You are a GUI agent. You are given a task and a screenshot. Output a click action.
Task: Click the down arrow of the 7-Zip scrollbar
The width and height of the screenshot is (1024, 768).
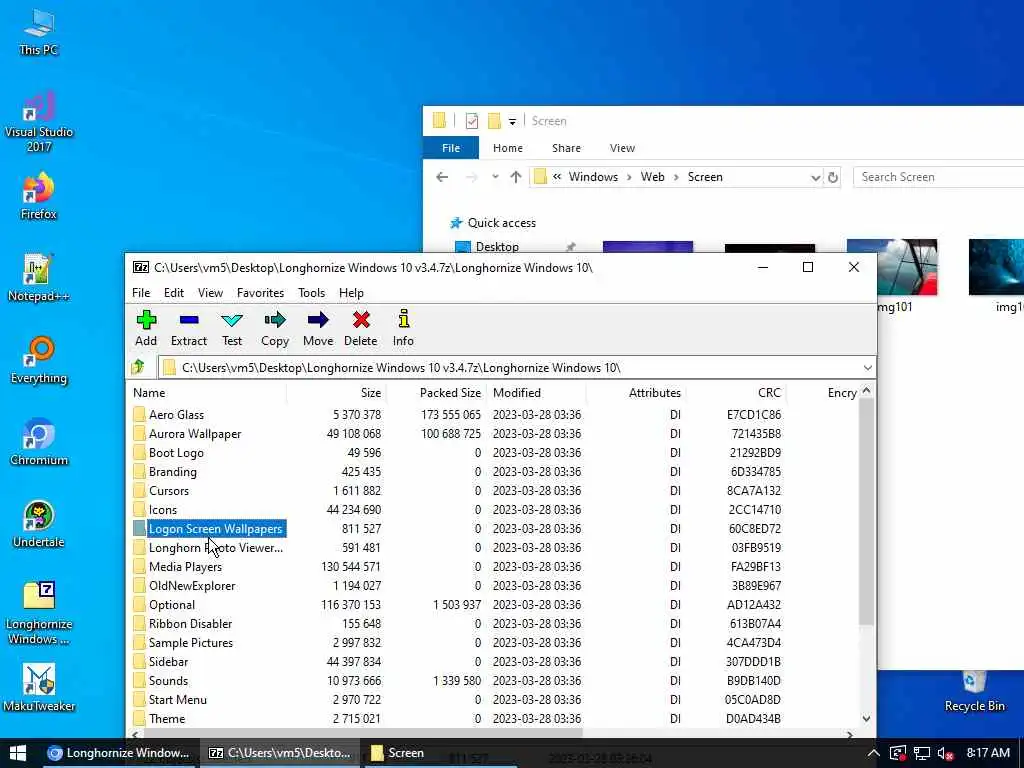pyautogui.click(x=866, y=719)
